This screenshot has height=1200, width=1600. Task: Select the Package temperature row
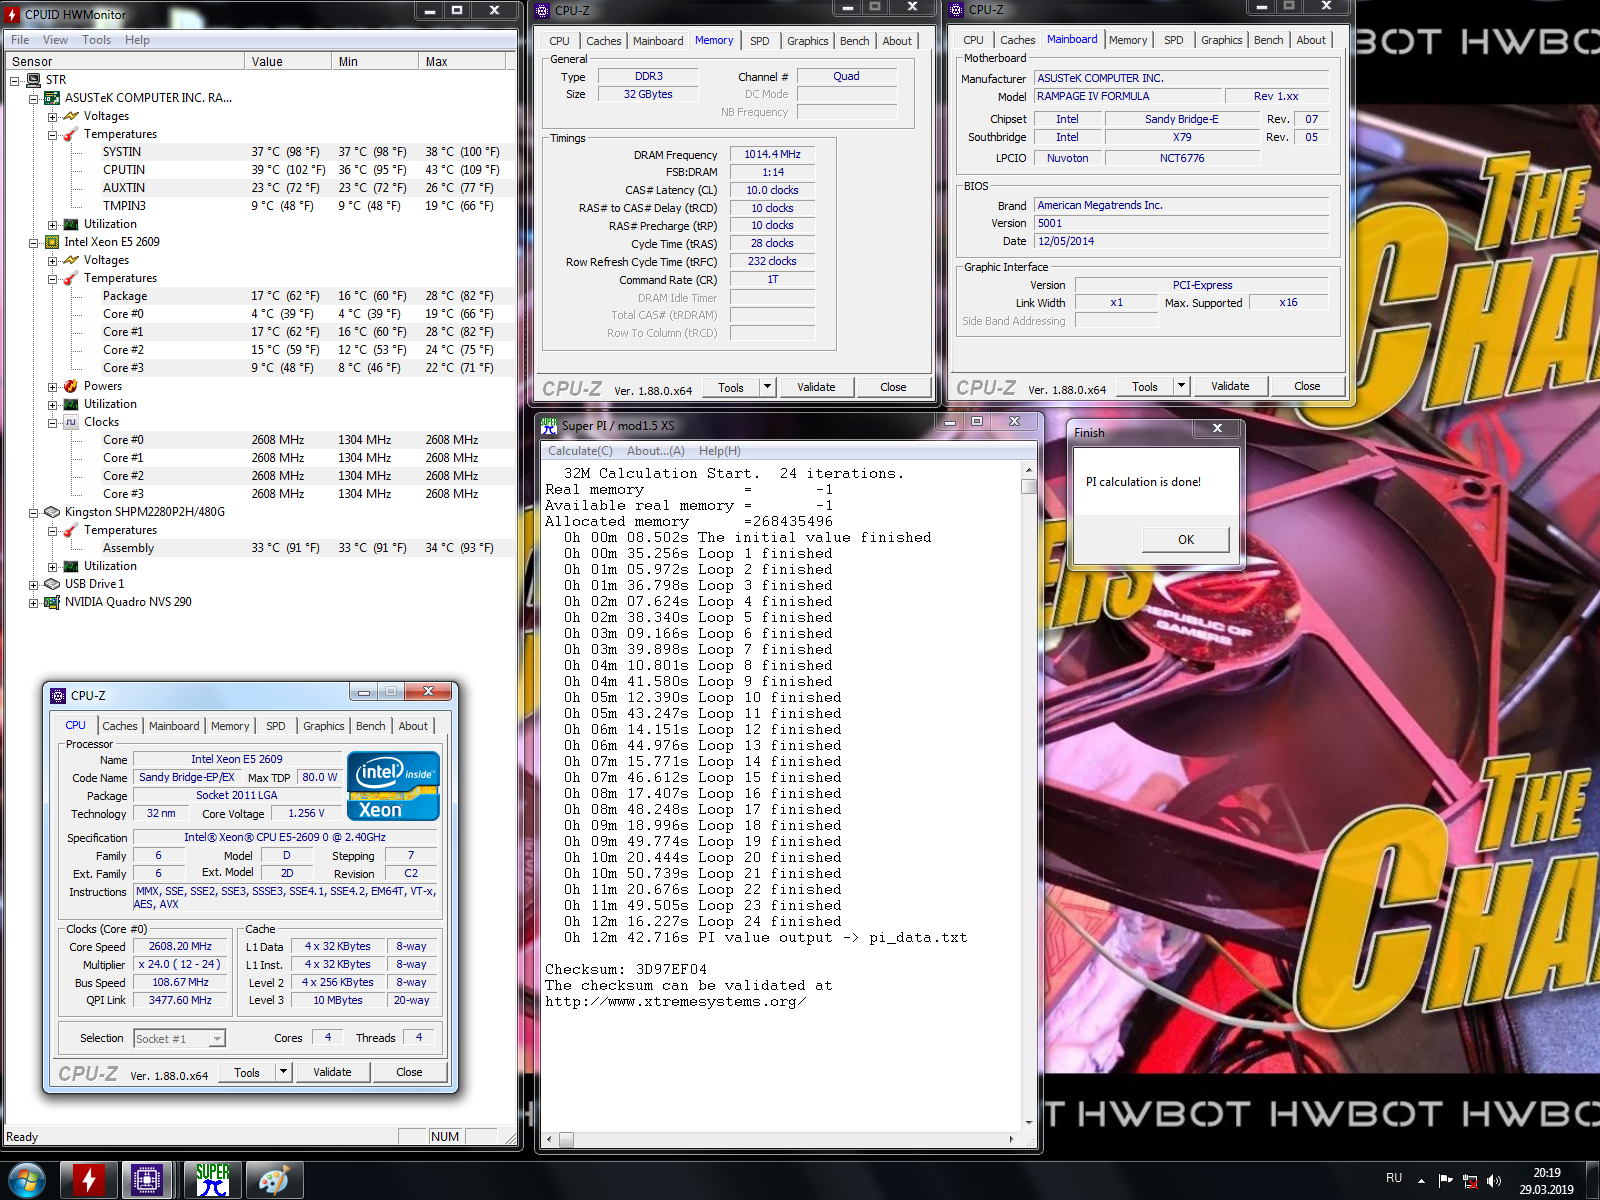[258, 296]
